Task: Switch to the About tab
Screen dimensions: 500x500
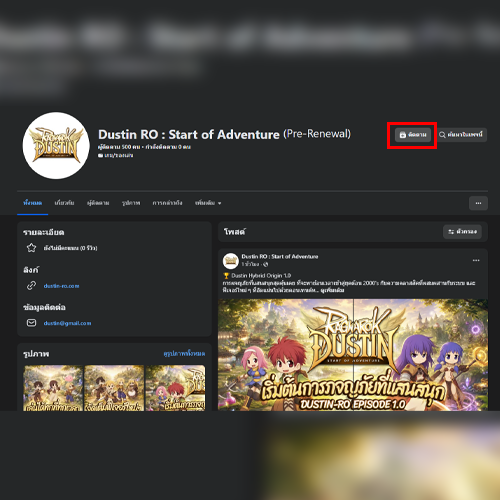Action: (x=64, y=203)
